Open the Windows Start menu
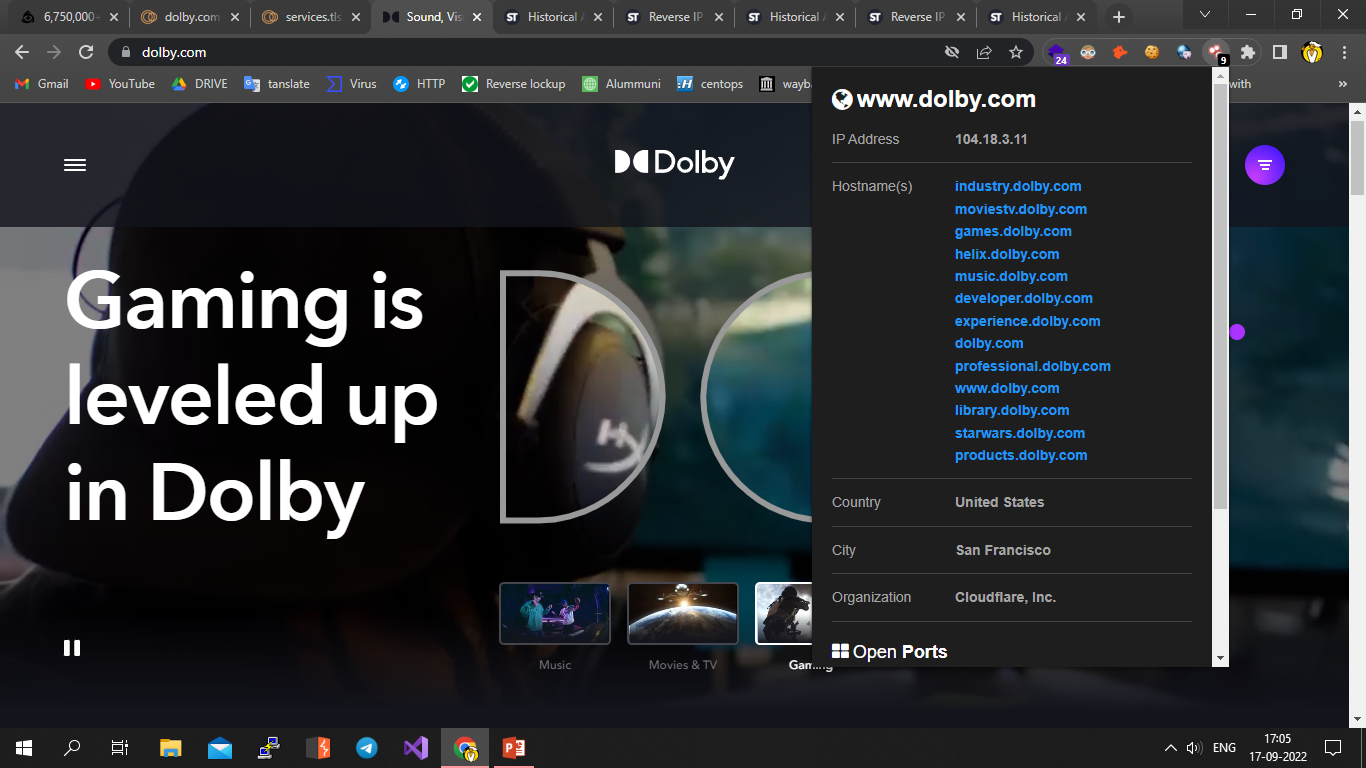This screenshot has width=1366, height=768. (x=24, y=747)
